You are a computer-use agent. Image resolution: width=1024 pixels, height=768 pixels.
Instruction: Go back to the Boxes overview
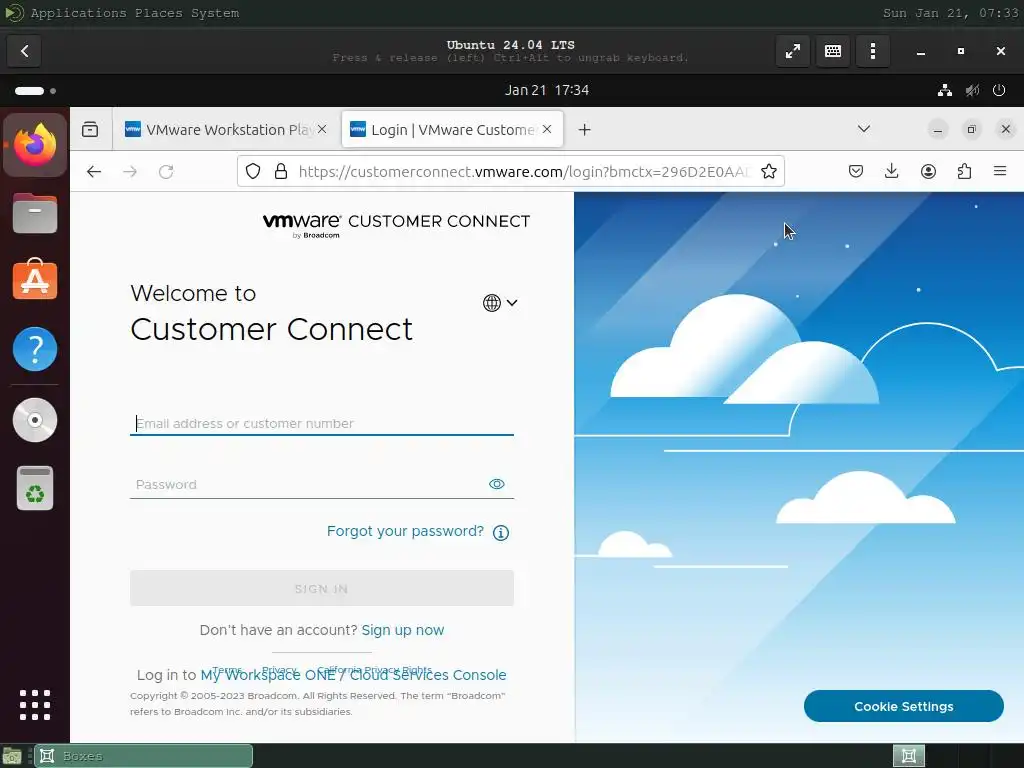[x=24, y=51]
